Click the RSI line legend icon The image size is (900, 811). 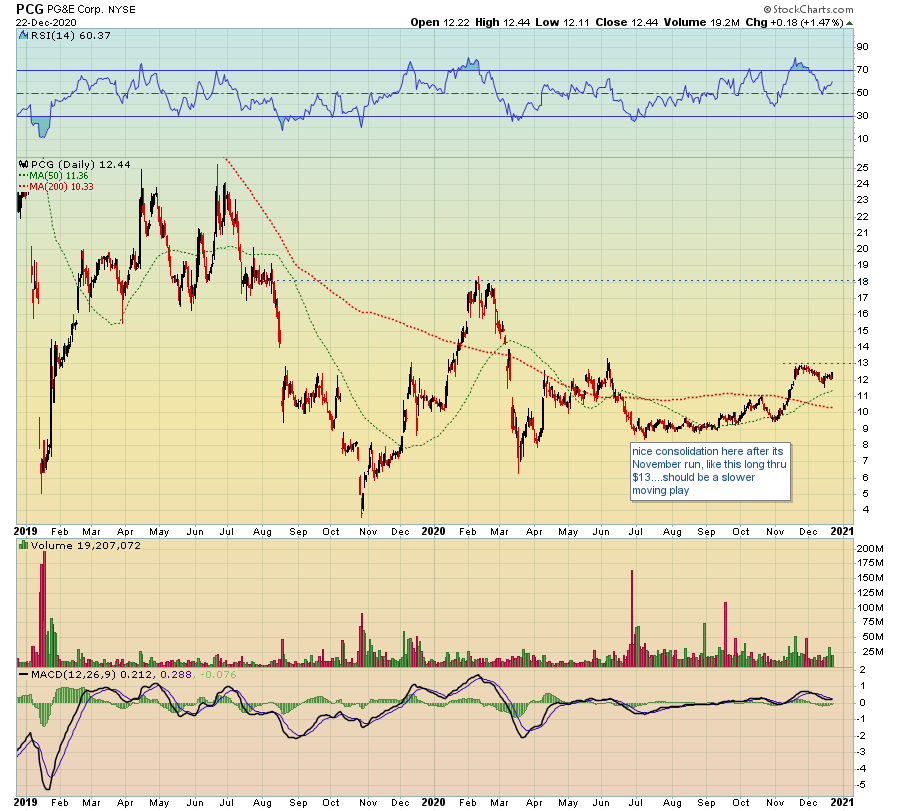pos(23,36)
